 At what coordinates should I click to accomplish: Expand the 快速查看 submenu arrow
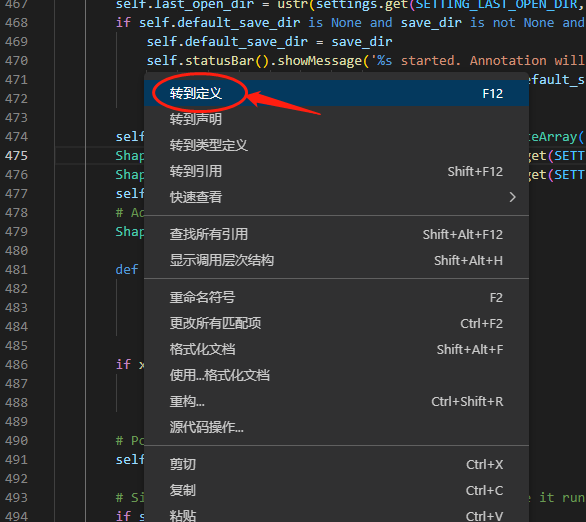coord(512,197)
